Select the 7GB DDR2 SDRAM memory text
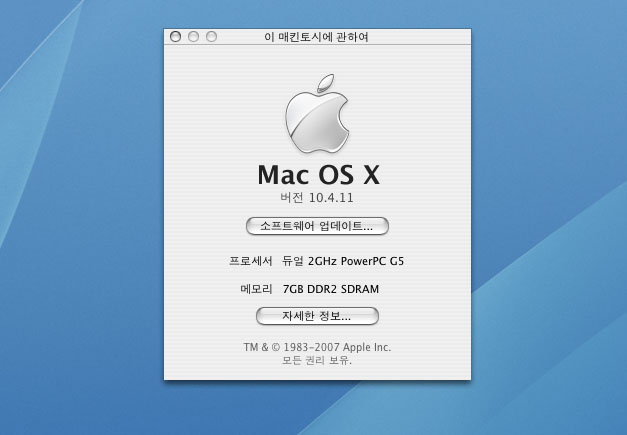Viewport: 627px width, 435px height. [x=331, y=290]
